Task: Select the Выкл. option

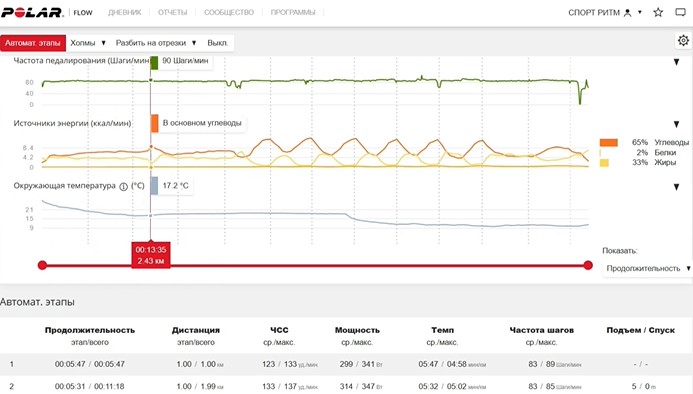Action: tap(217, 43)
